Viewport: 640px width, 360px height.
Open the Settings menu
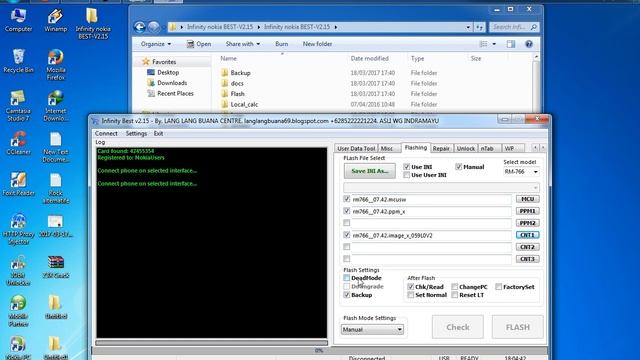tap(136, 133)
